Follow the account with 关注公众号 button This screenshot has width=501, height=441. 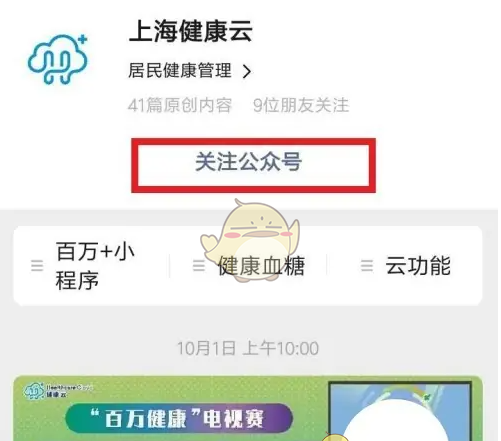253,165
